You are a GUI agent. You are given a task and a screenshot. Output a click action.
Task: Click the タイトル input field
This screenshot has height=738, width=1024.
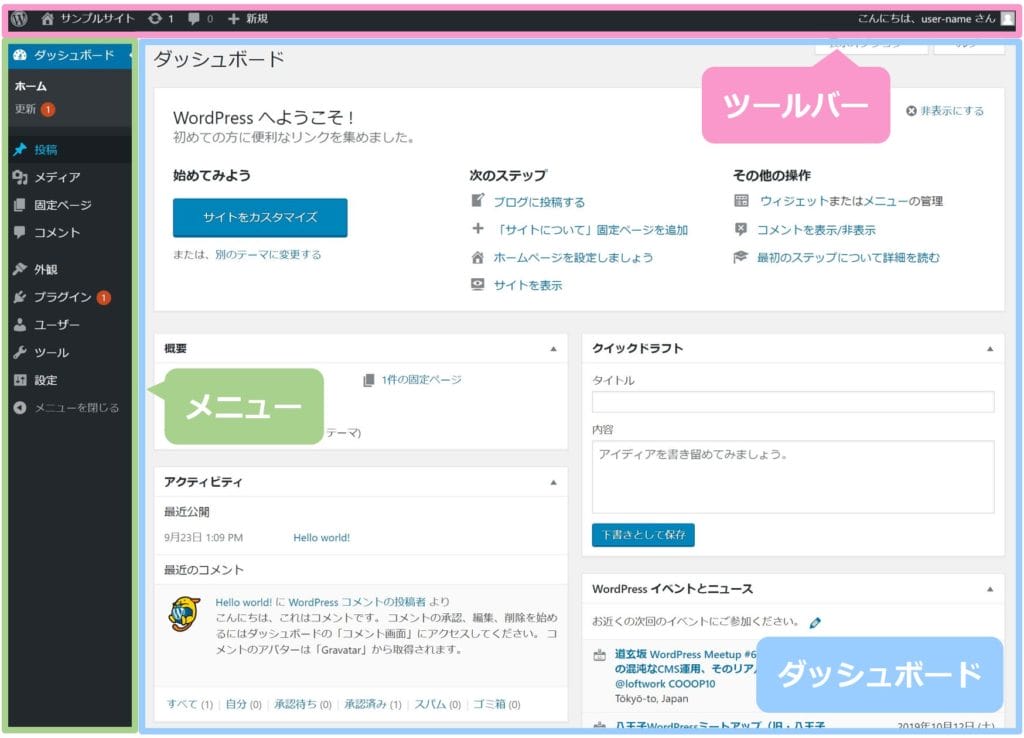pyautogui.click(x=793, y=402)
